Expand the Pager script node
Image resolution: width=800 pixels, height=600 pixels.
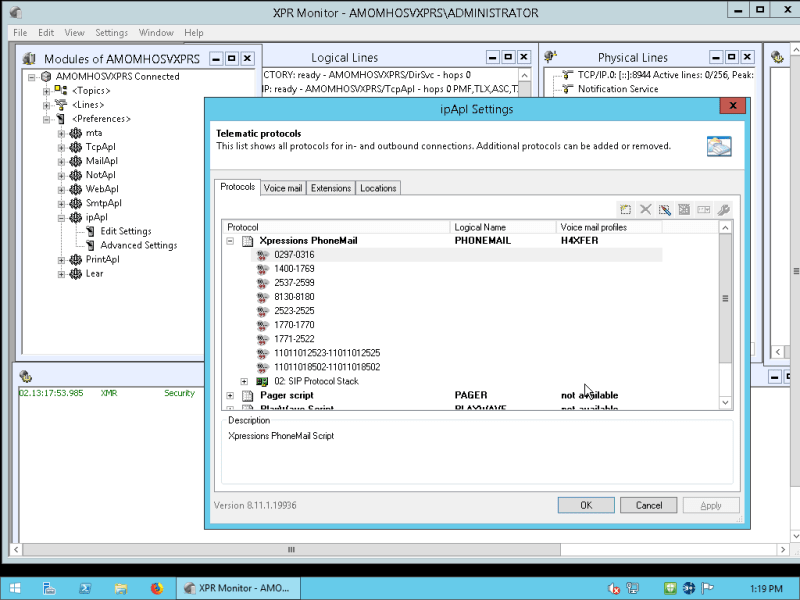[230, 395]
